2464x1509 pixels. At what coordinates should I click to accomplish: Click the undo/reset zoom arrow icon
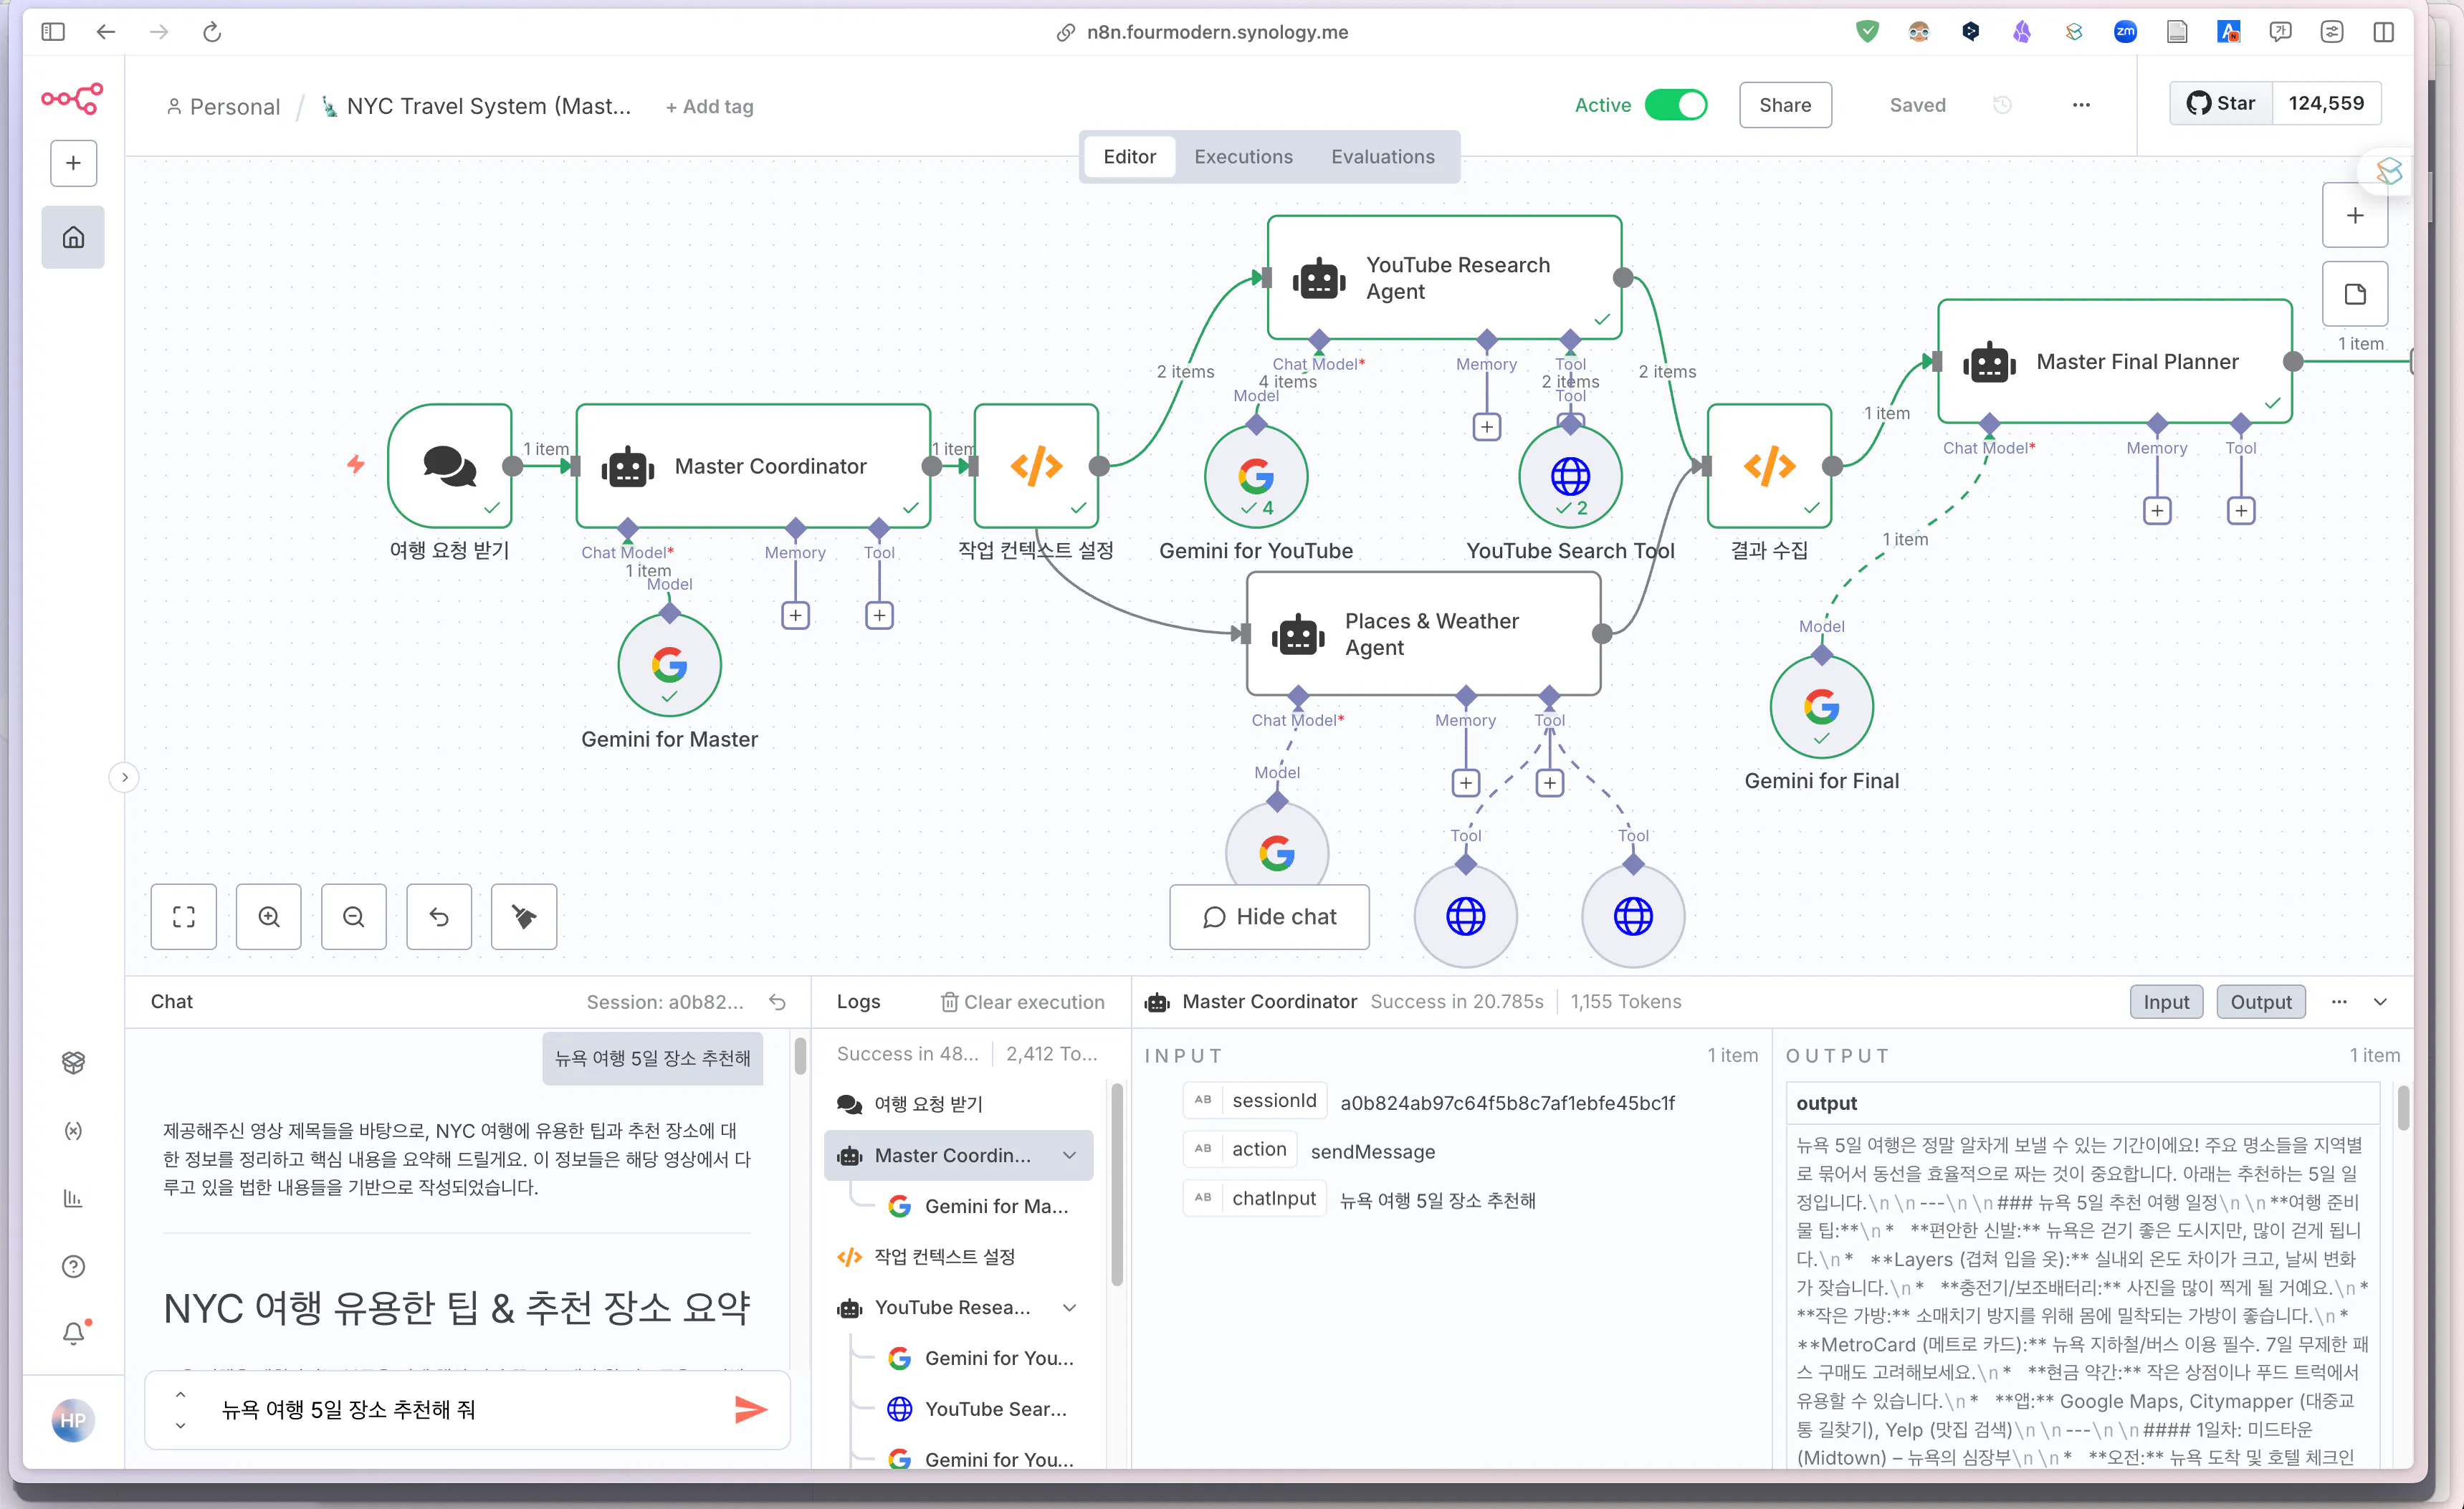click(x=439, y=916)
